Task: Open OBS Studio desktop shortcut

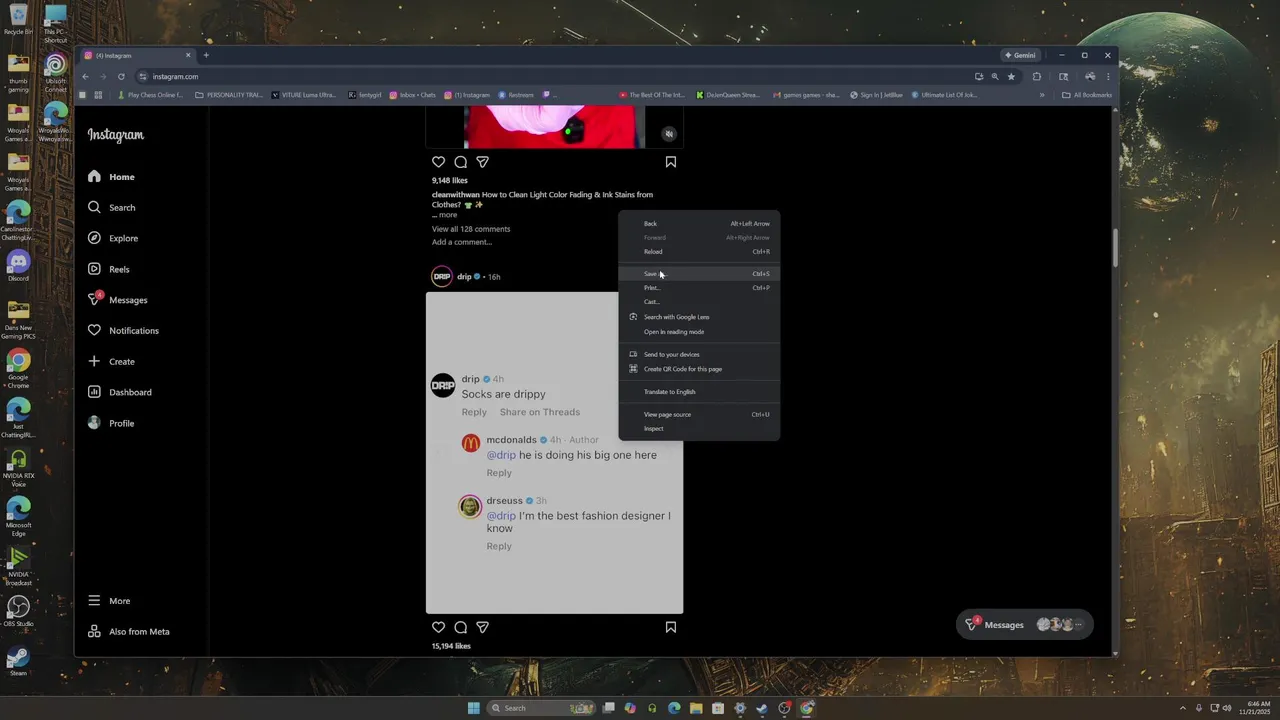Action: [18, 612]
